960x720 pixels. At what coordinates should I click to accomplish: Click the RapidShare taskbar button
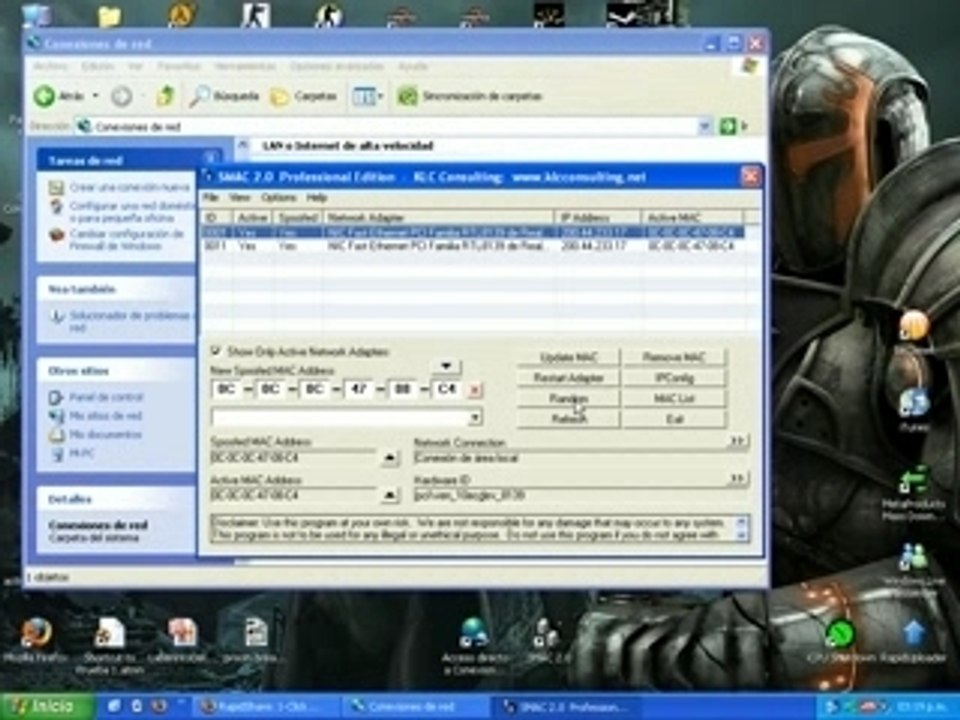click(266, 707)
